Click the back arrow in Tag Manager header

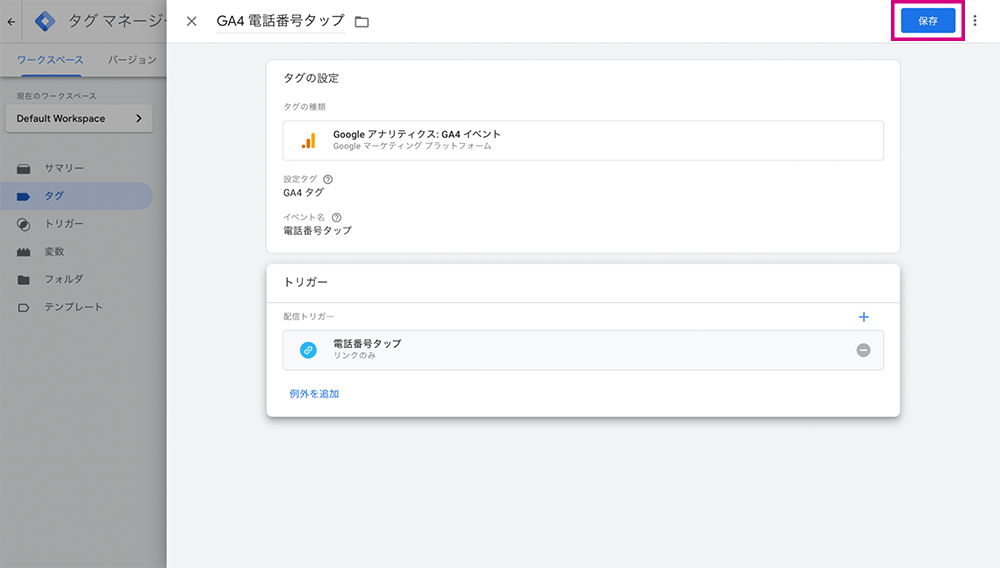[x=11, y=22]
